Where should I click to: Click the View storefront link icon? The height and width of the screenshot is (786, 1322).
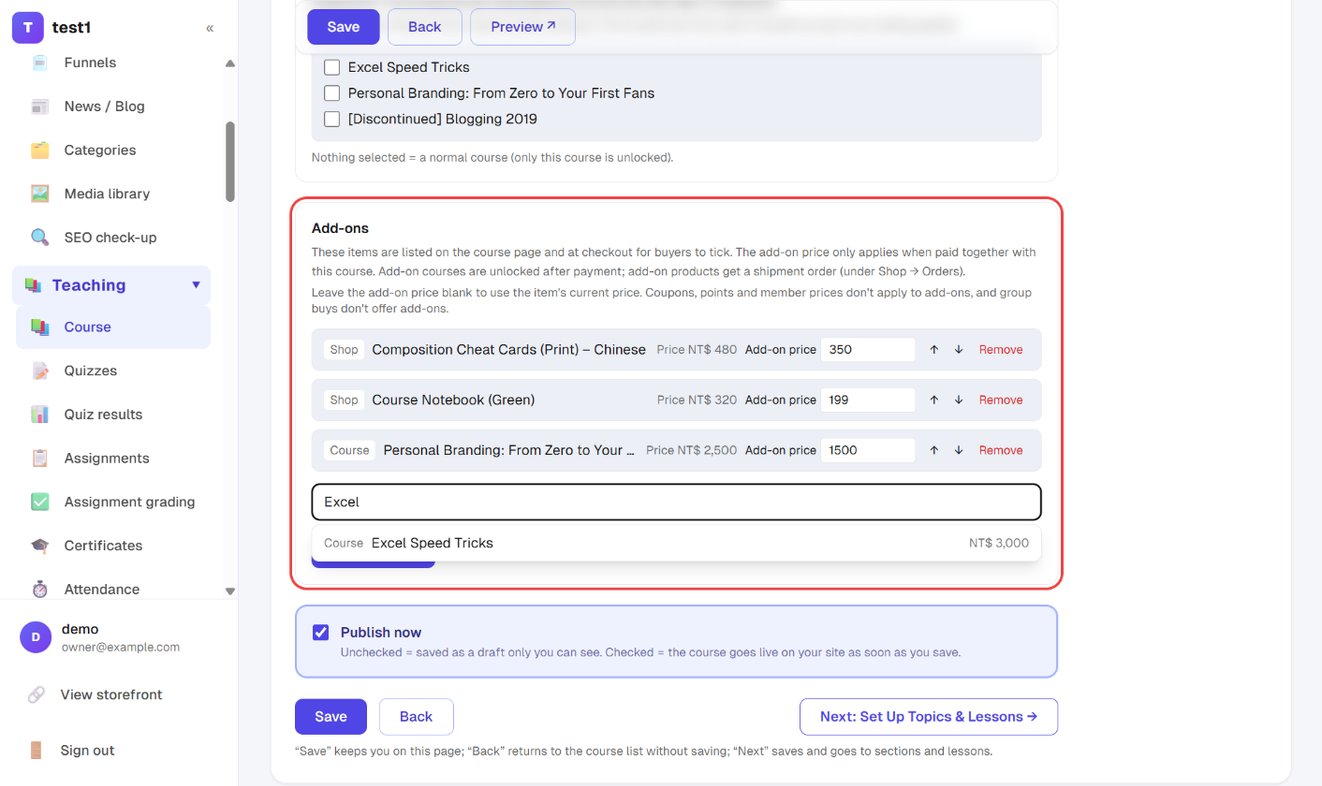[x=36, y=695]
